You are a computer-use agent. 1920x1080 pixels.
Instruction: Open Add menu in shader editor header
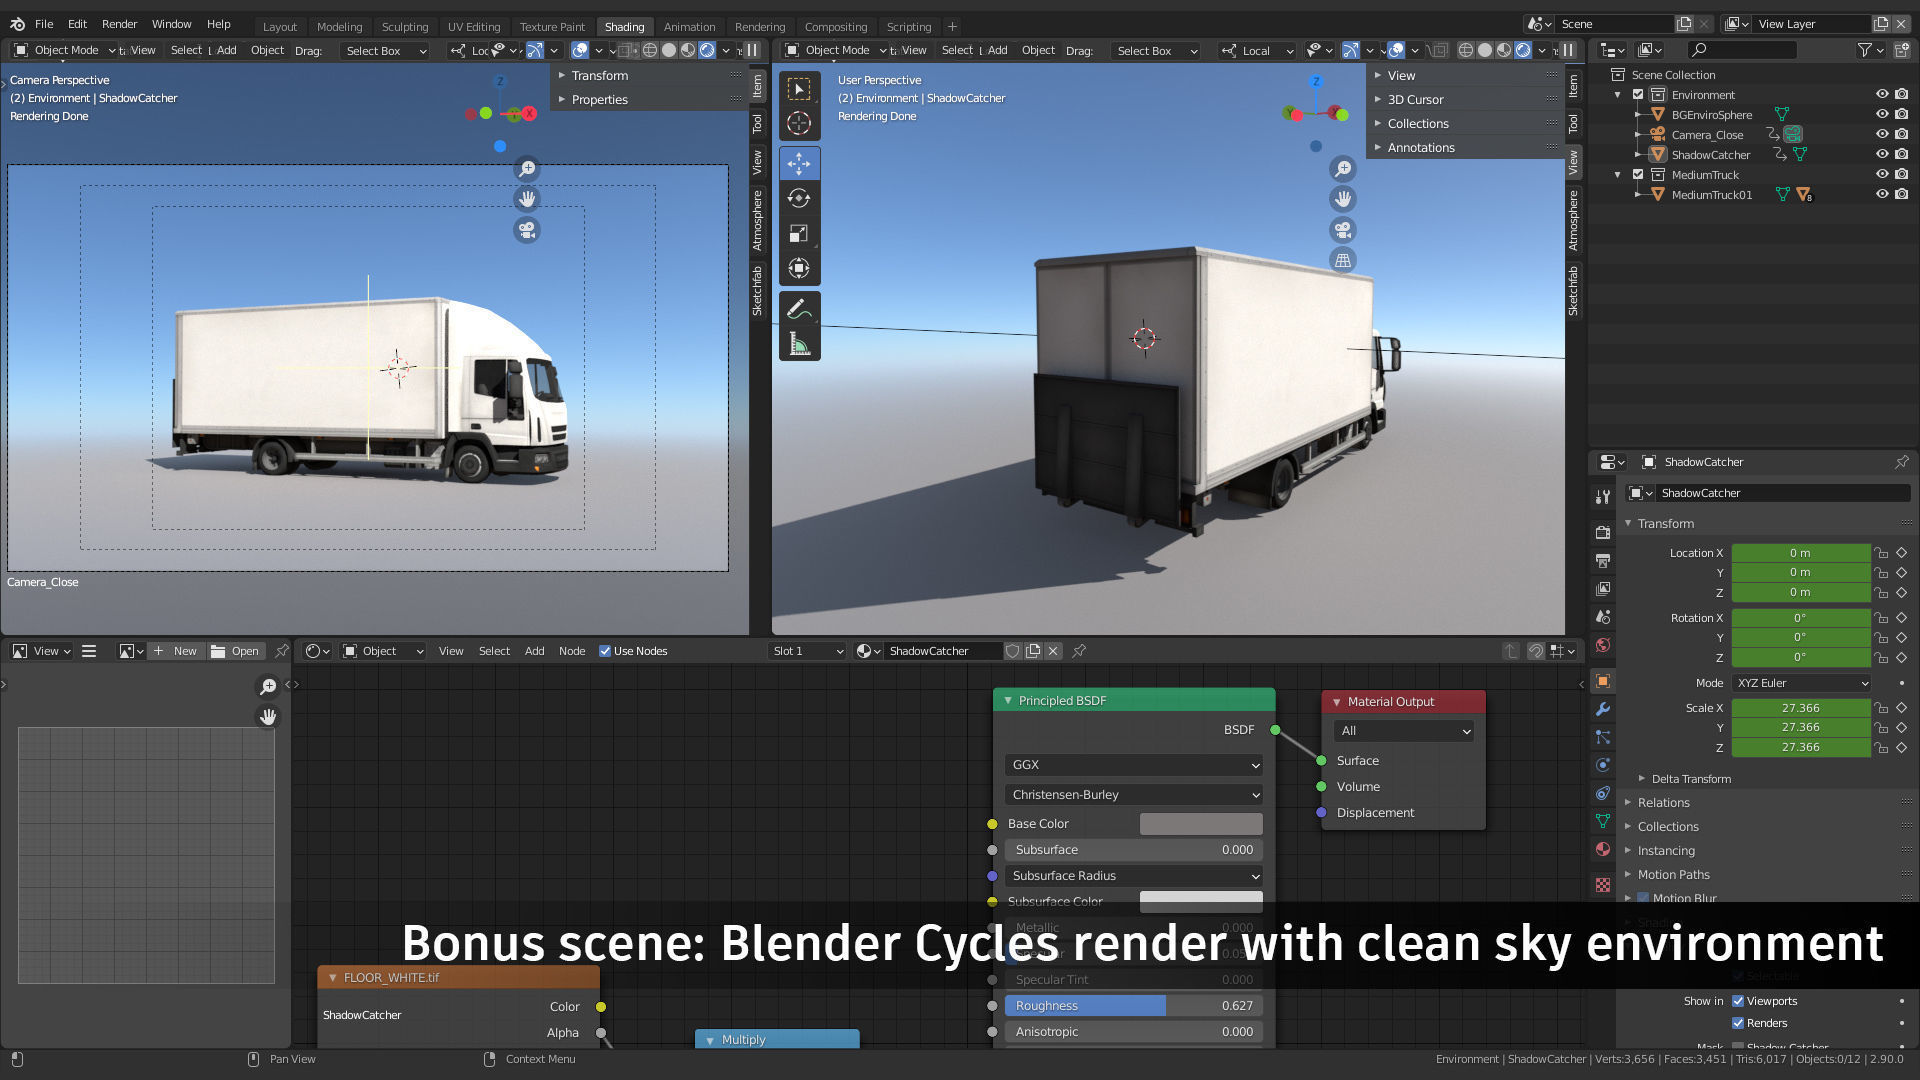[x=535, y=651]
